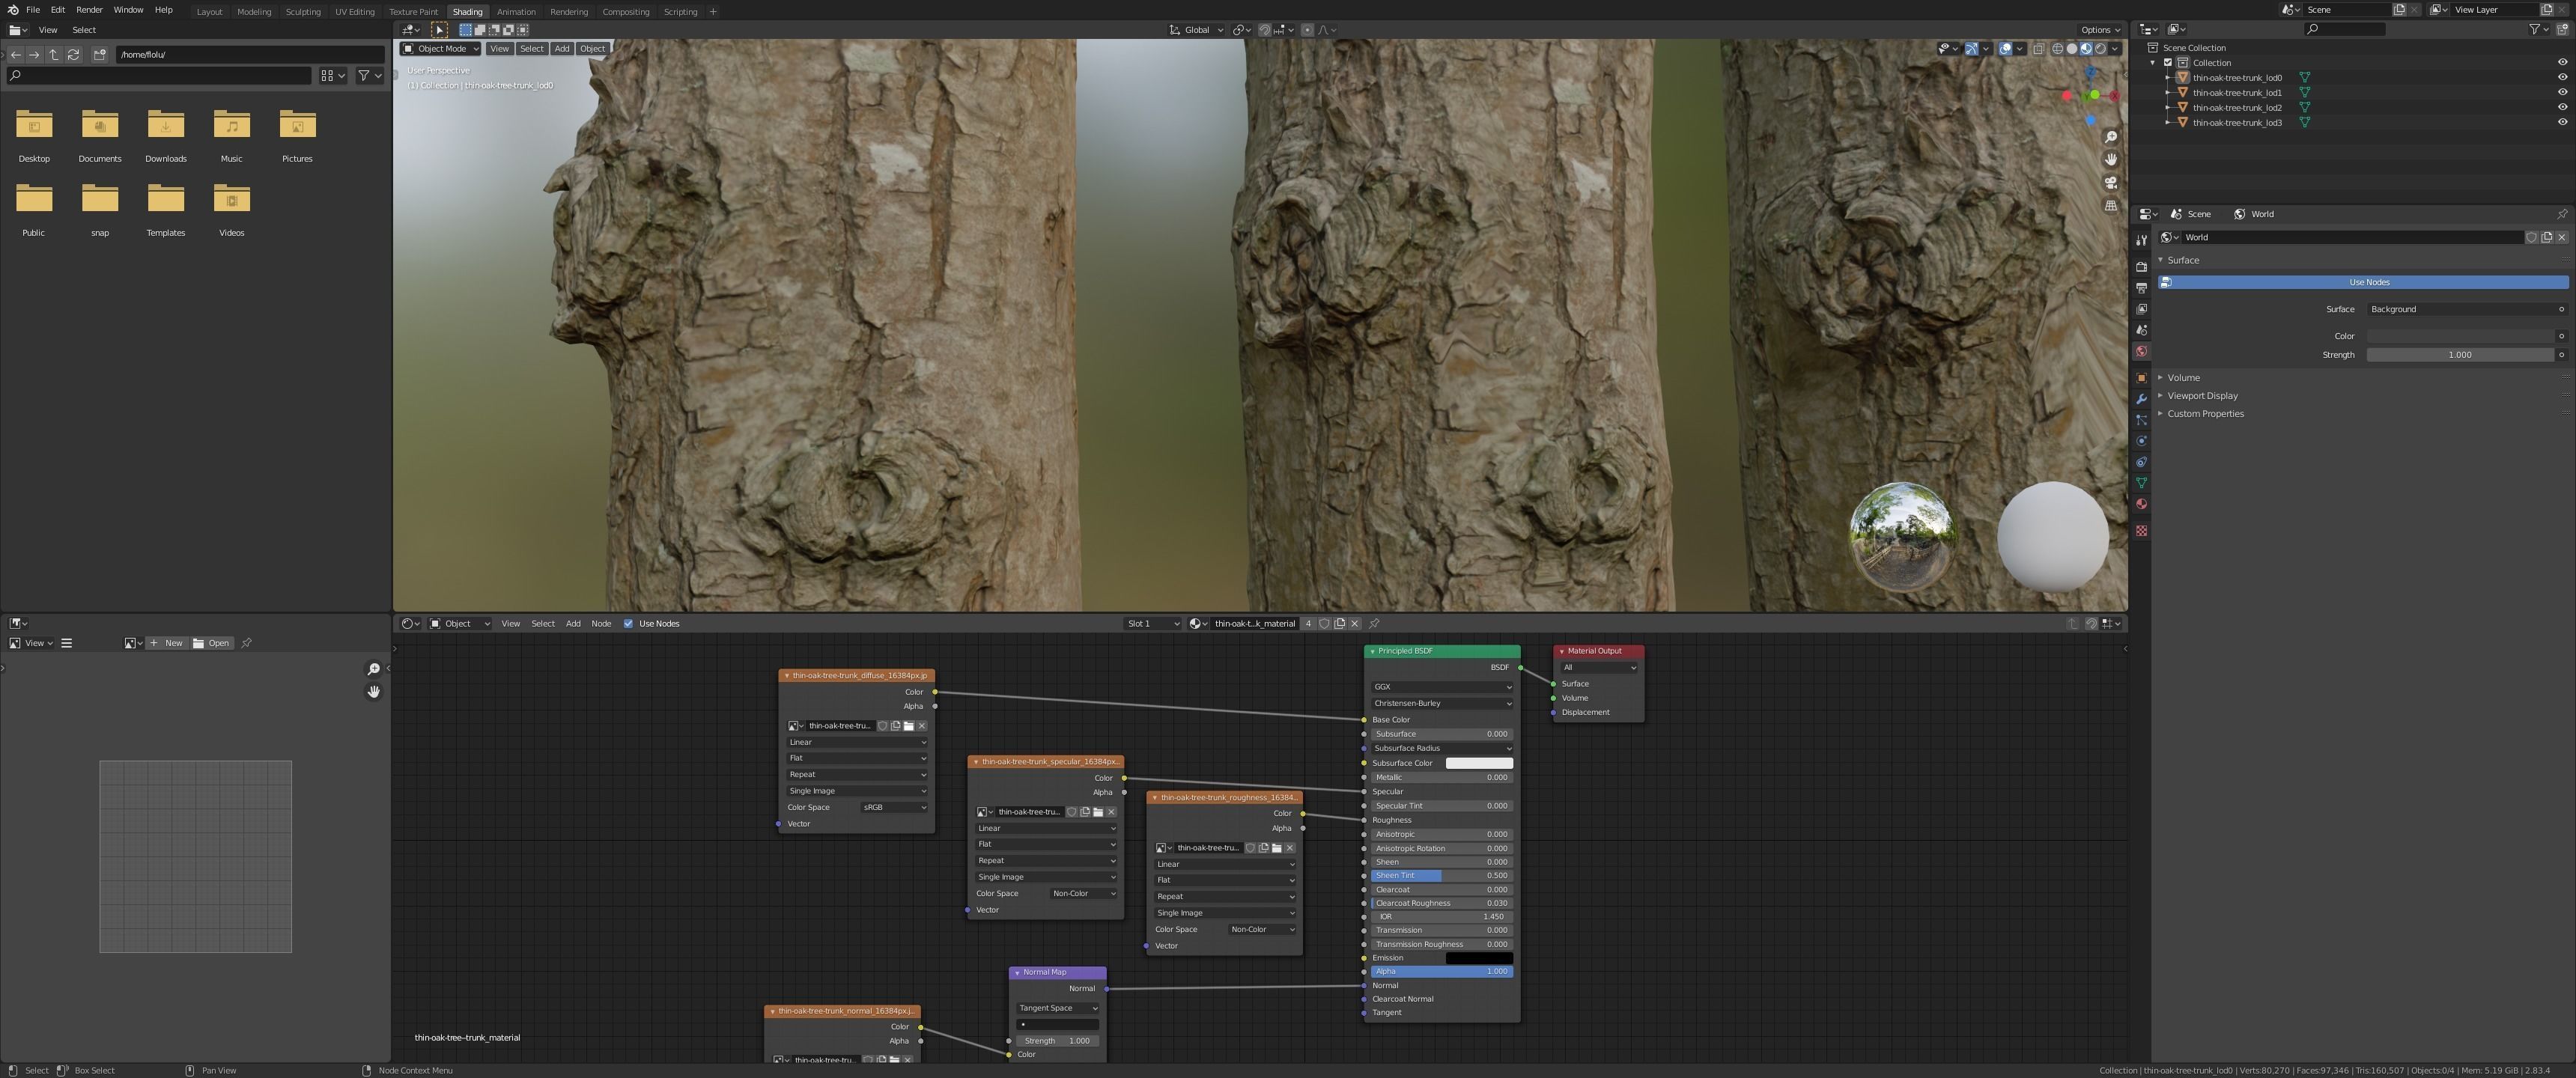Expand the Custom Properties panel
2576x1078 pixels.
2205,414
